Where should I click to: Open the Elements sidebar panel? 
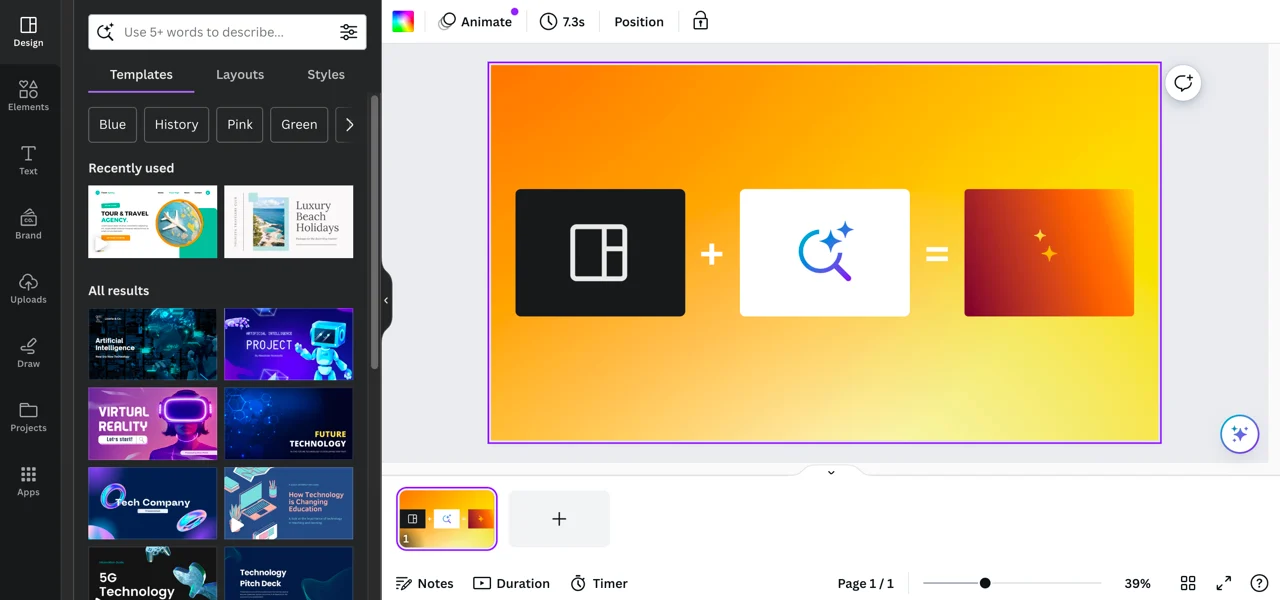coord(28,96)
